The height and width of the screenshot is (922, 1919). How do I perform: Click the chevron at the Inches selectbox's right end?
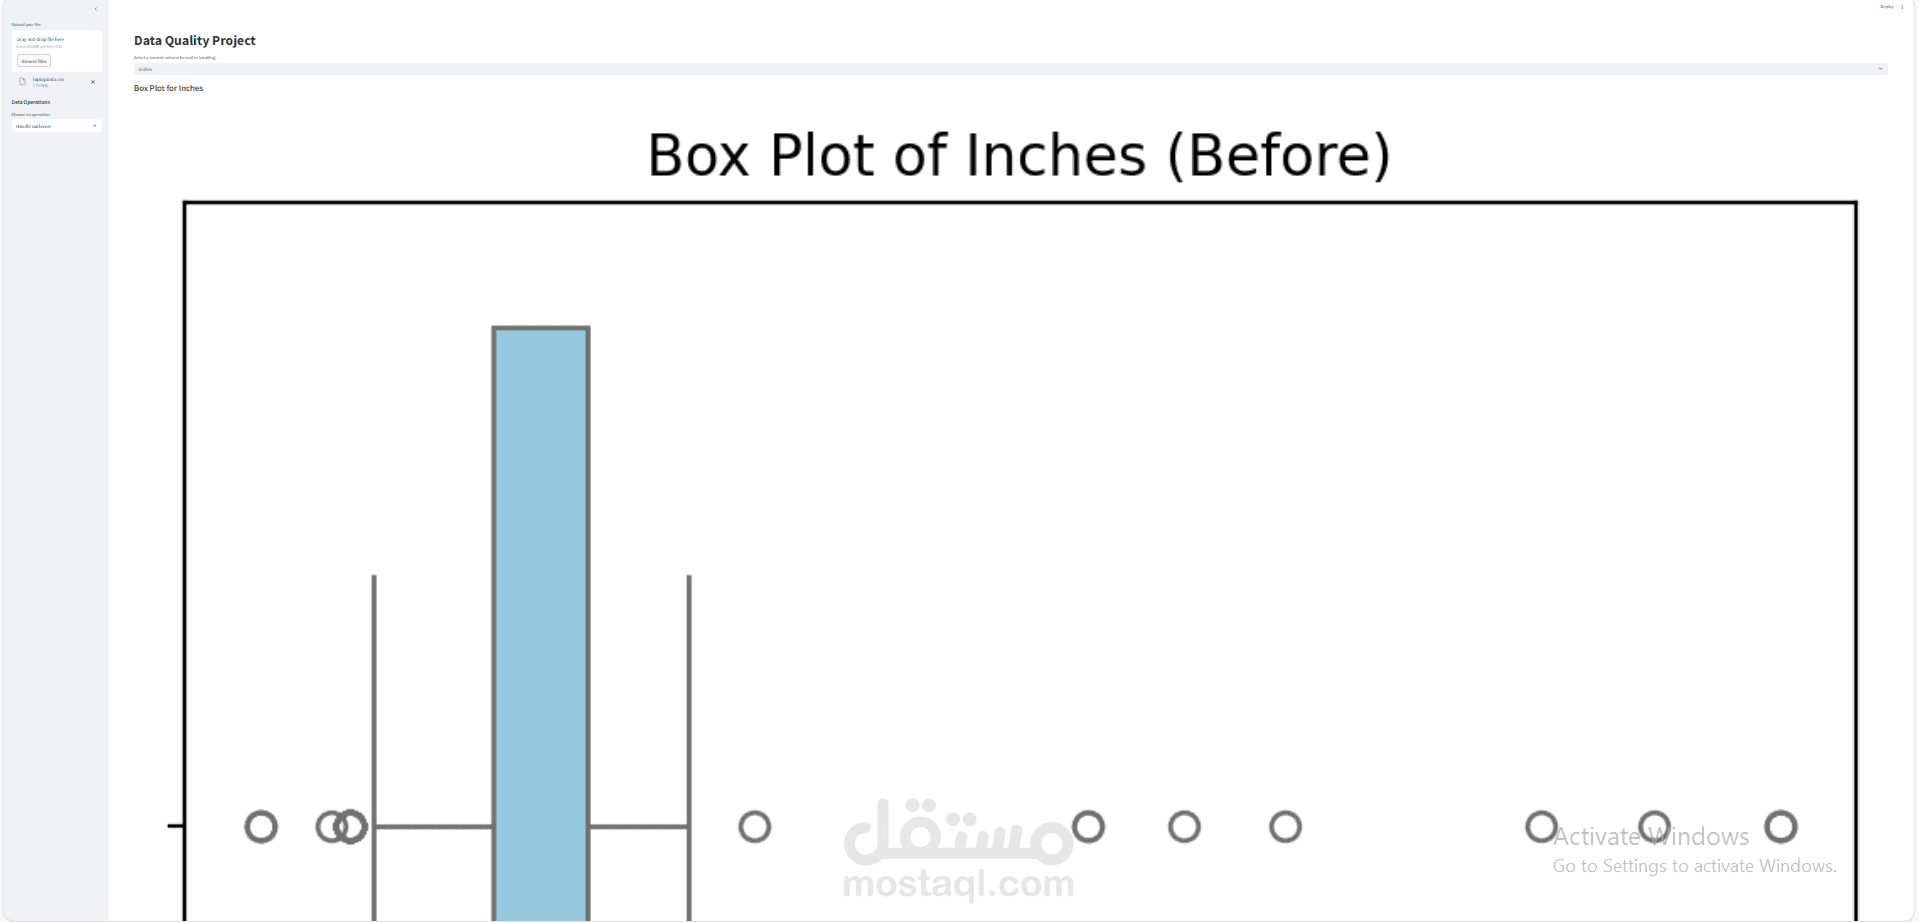click(1880, 69)
